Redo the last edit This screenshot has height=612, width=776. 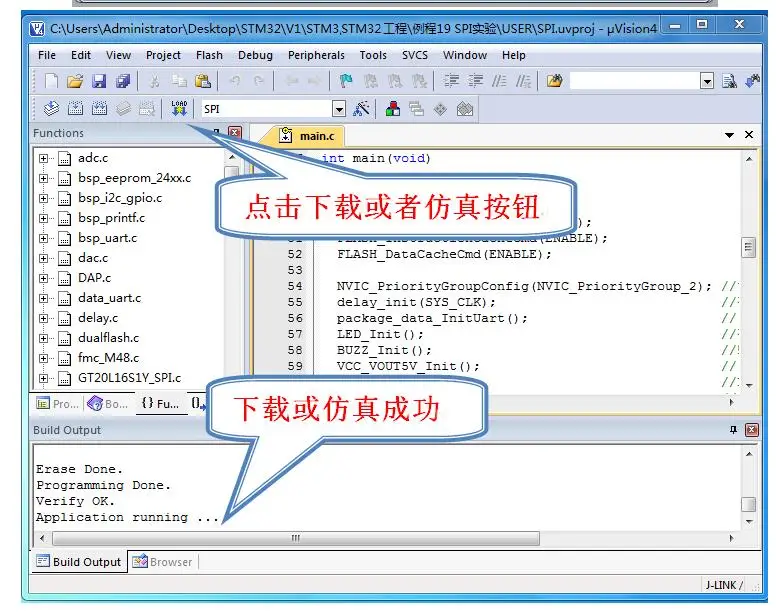pos(258,81)
